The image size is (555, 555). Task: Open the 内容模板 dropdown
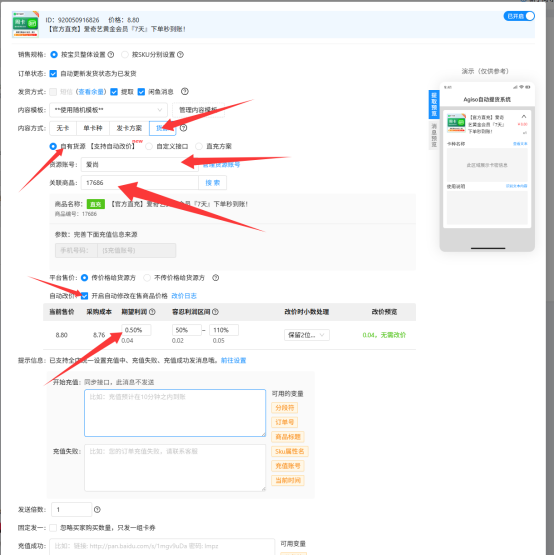108,110
